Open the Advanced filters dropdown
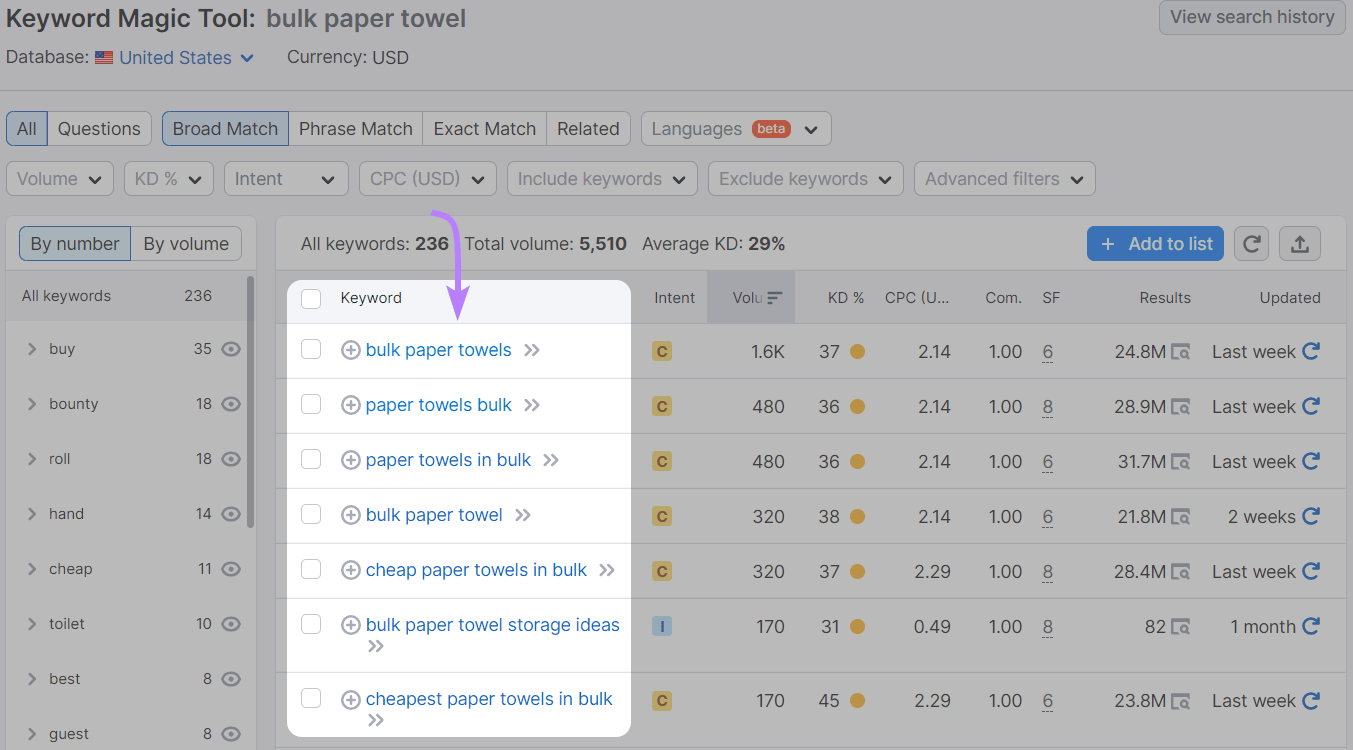Screen dimensions: 1353x750 [x=1004, y=178]
